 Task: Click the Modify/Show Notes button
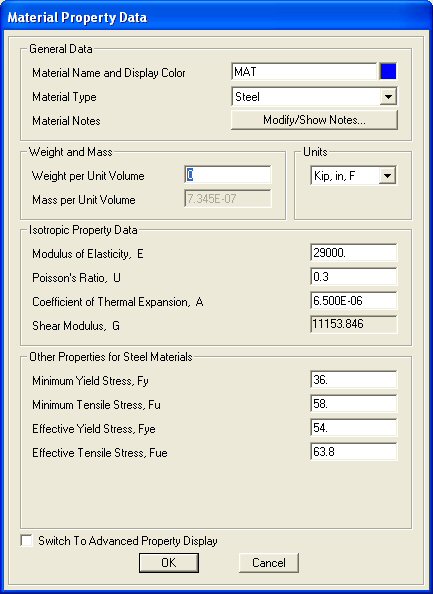pyautogui.click(x=314, y=120)
